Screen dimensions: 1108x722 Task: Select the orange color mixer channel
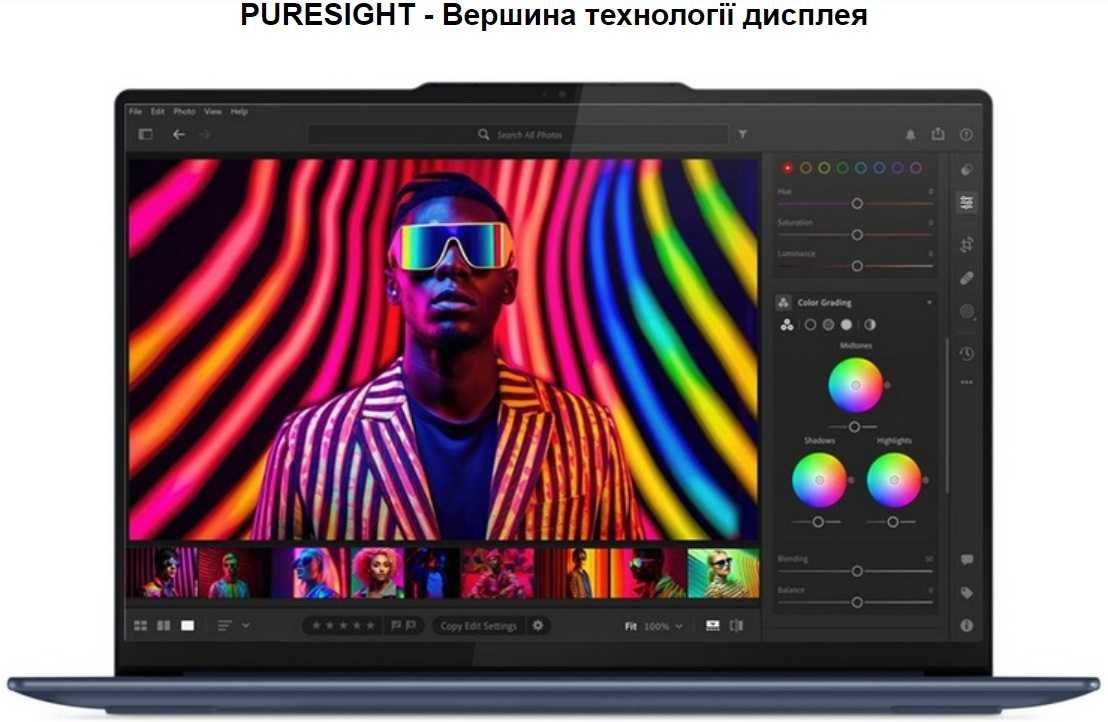tap(806, 168)
